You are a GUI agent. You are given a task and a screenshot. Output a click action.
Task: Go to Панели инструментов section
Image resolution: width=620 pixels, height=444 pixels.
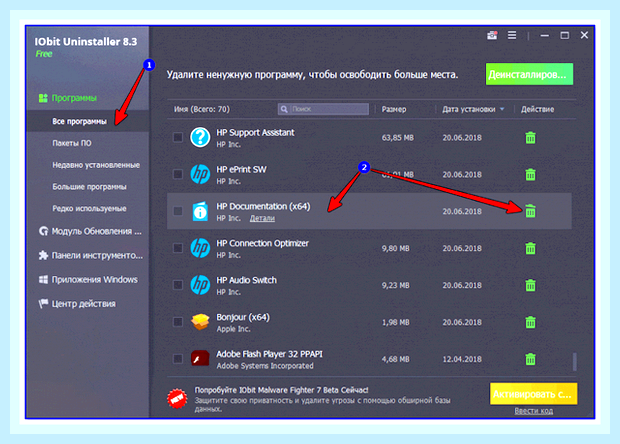coord(91,255)
